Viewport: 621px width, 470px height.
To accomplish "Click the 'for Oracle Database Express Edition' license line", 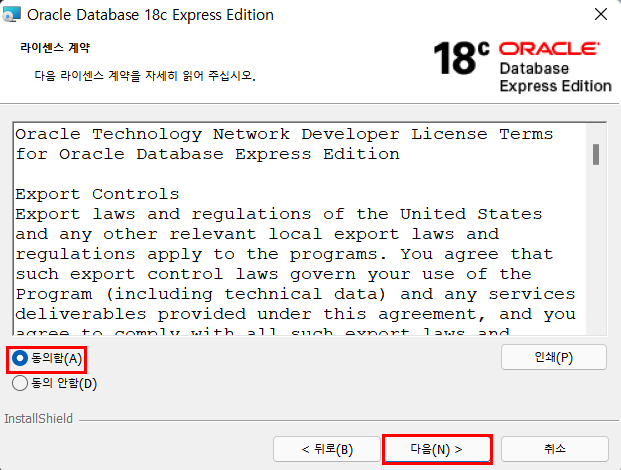I will coord(208,154).
